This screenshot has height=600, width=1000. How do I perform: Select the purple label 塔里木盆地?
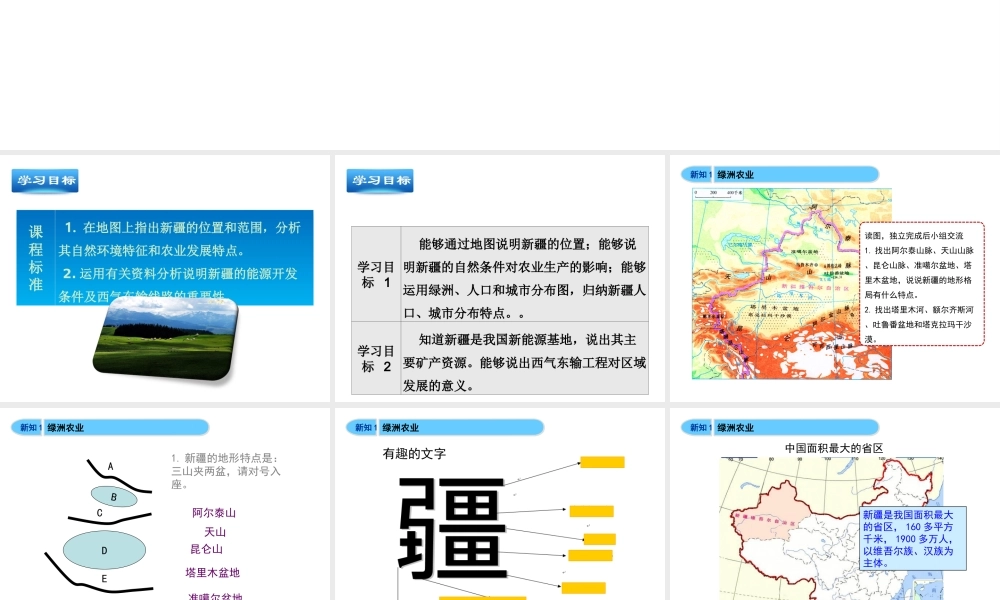[x=212, y=573]
